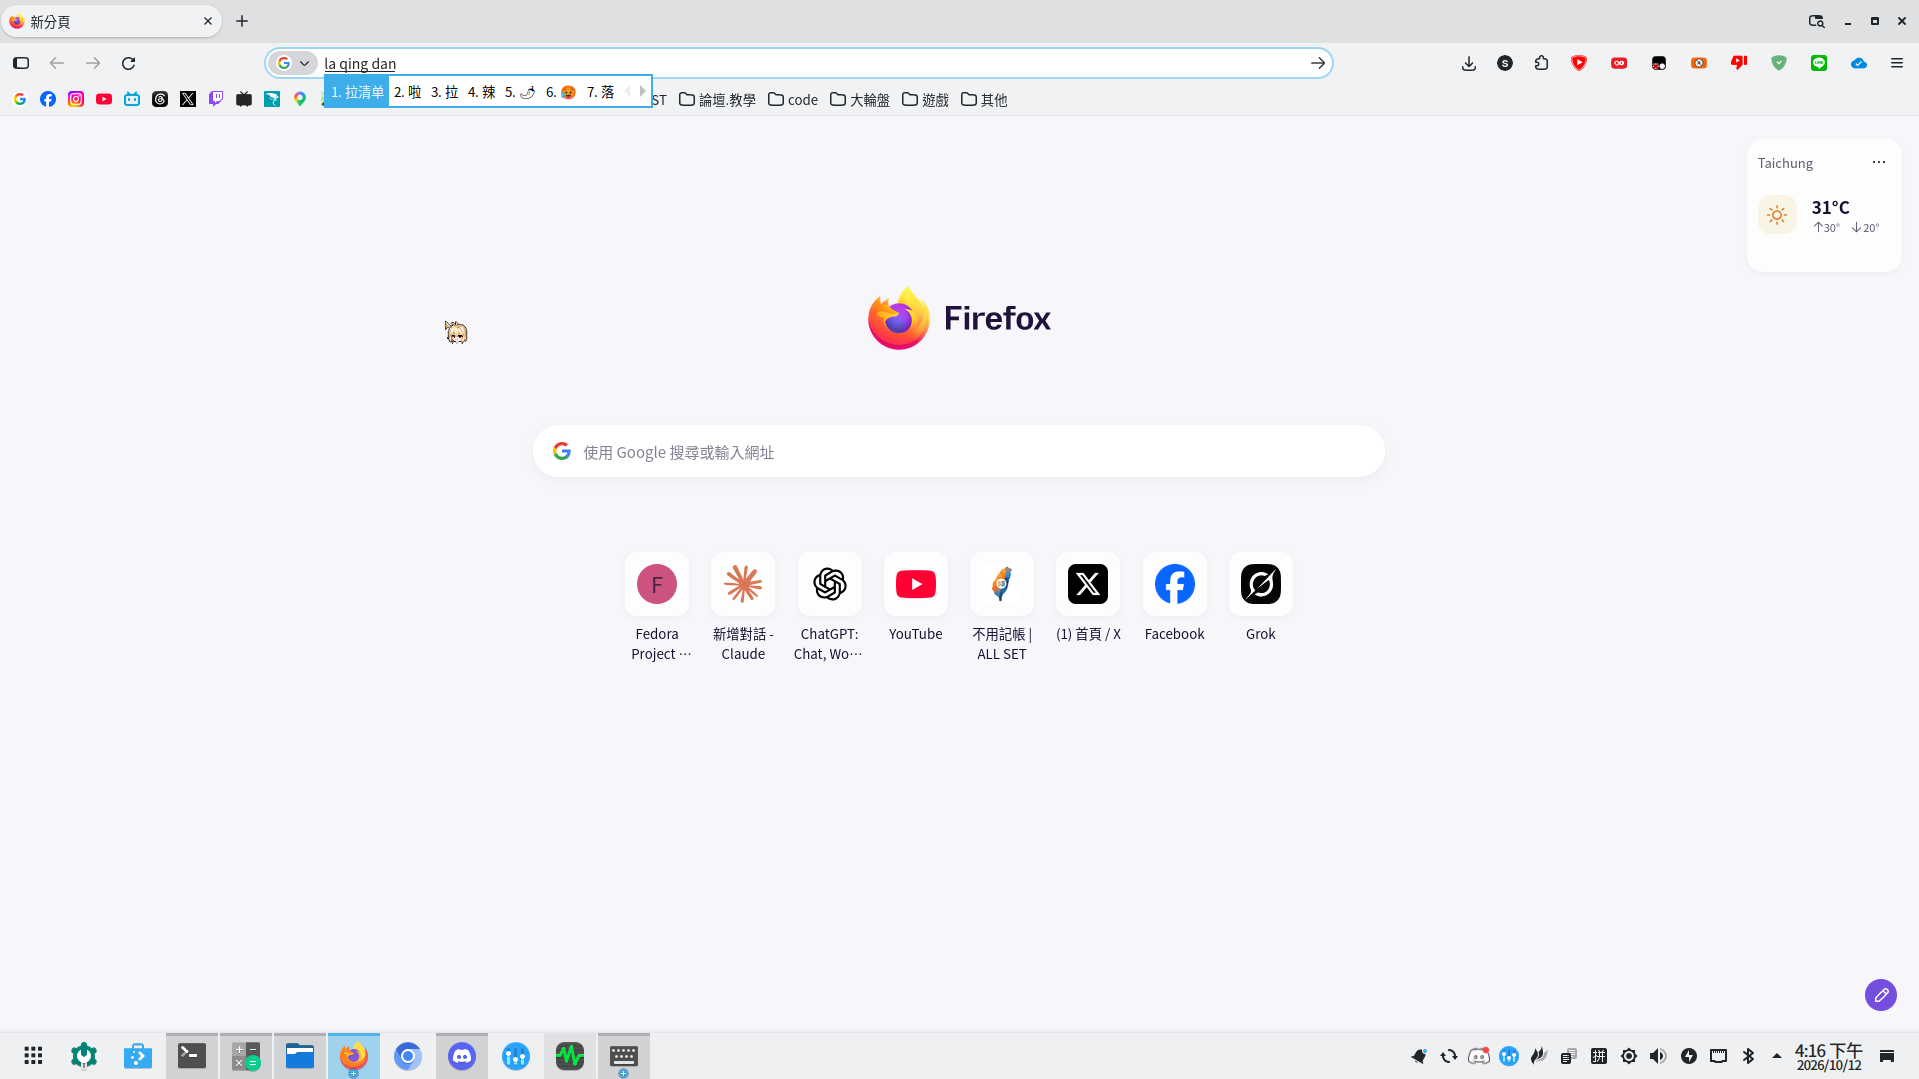Viewport: 1919px width, 1079px height.
Task: Open the downloads panel icon
Action: (x=1468, y=63)
